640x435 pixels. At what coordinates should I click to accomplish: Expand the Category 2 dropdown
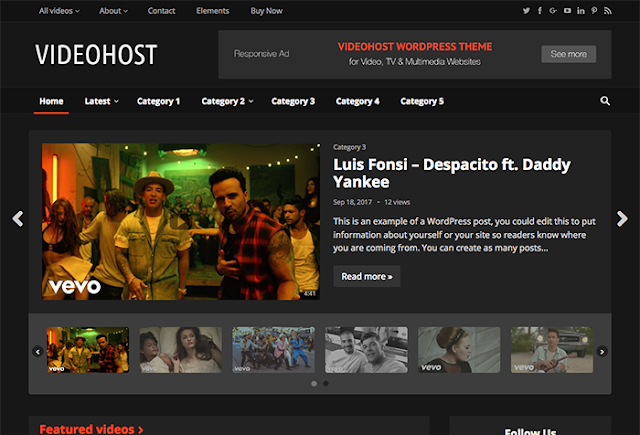(227, 101)
